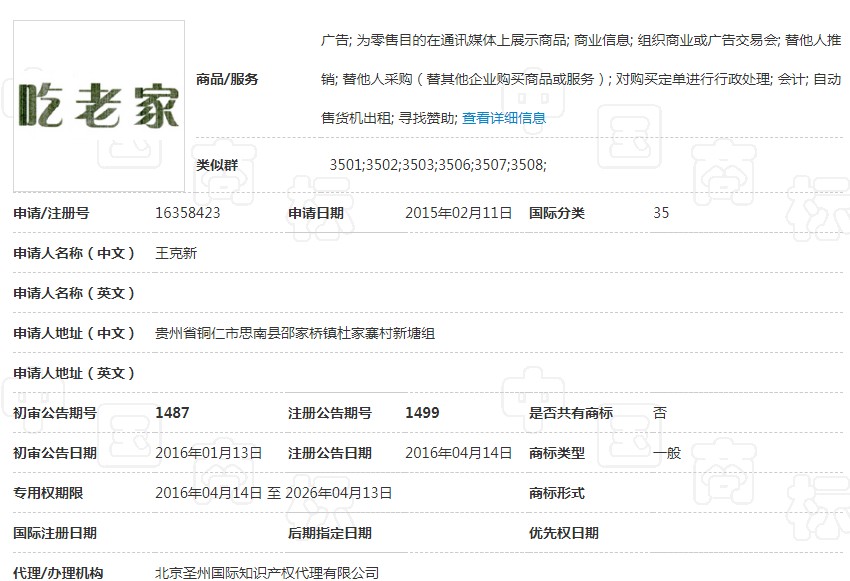
Task: Click preliminary announcement issue number 1487
Action: tap(173, 413)
